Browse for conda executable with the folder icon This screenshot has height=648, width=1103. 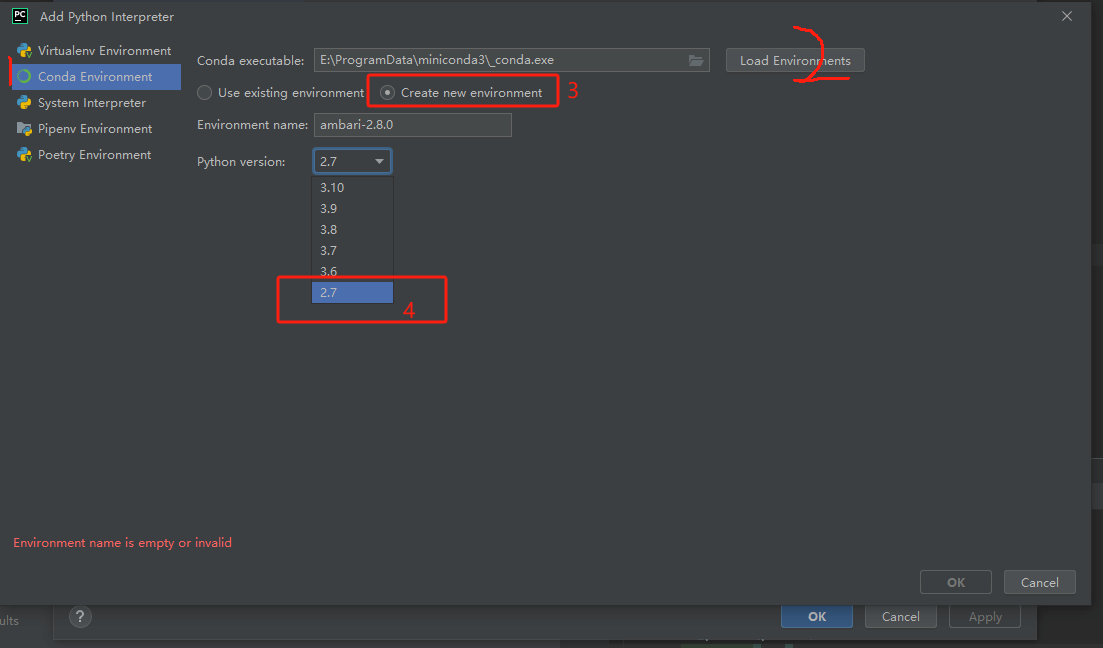pos(696,61)
